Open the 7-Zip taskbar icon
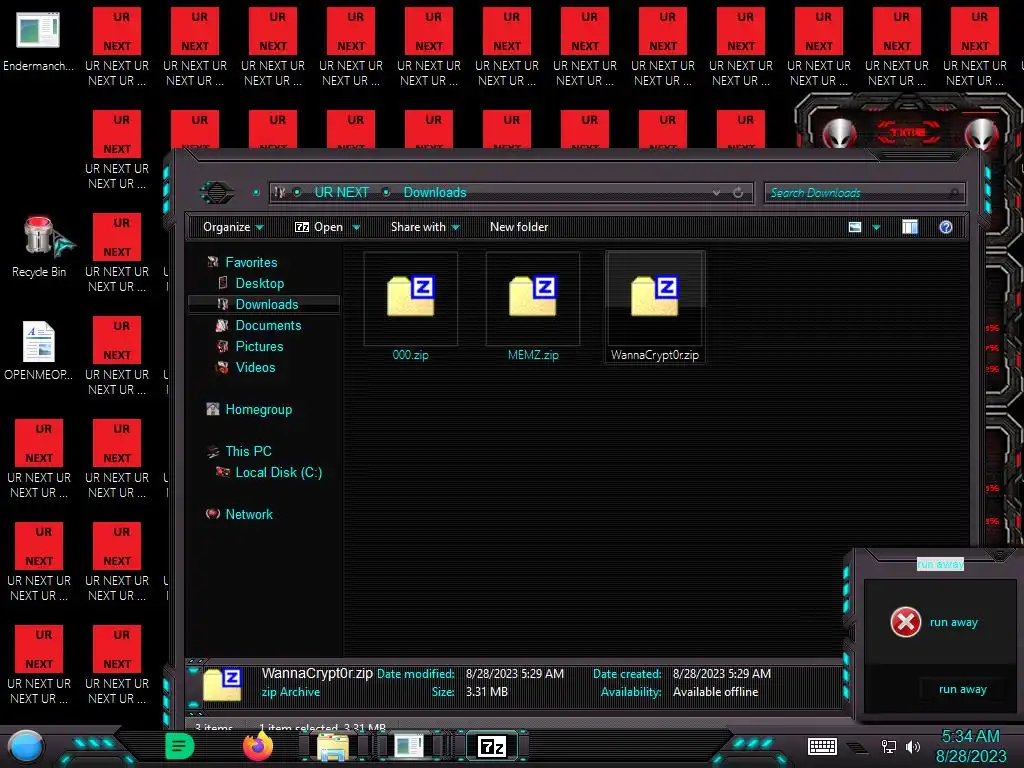Image resolution: width=1024 pixels, height=768 pixels. 492,746
